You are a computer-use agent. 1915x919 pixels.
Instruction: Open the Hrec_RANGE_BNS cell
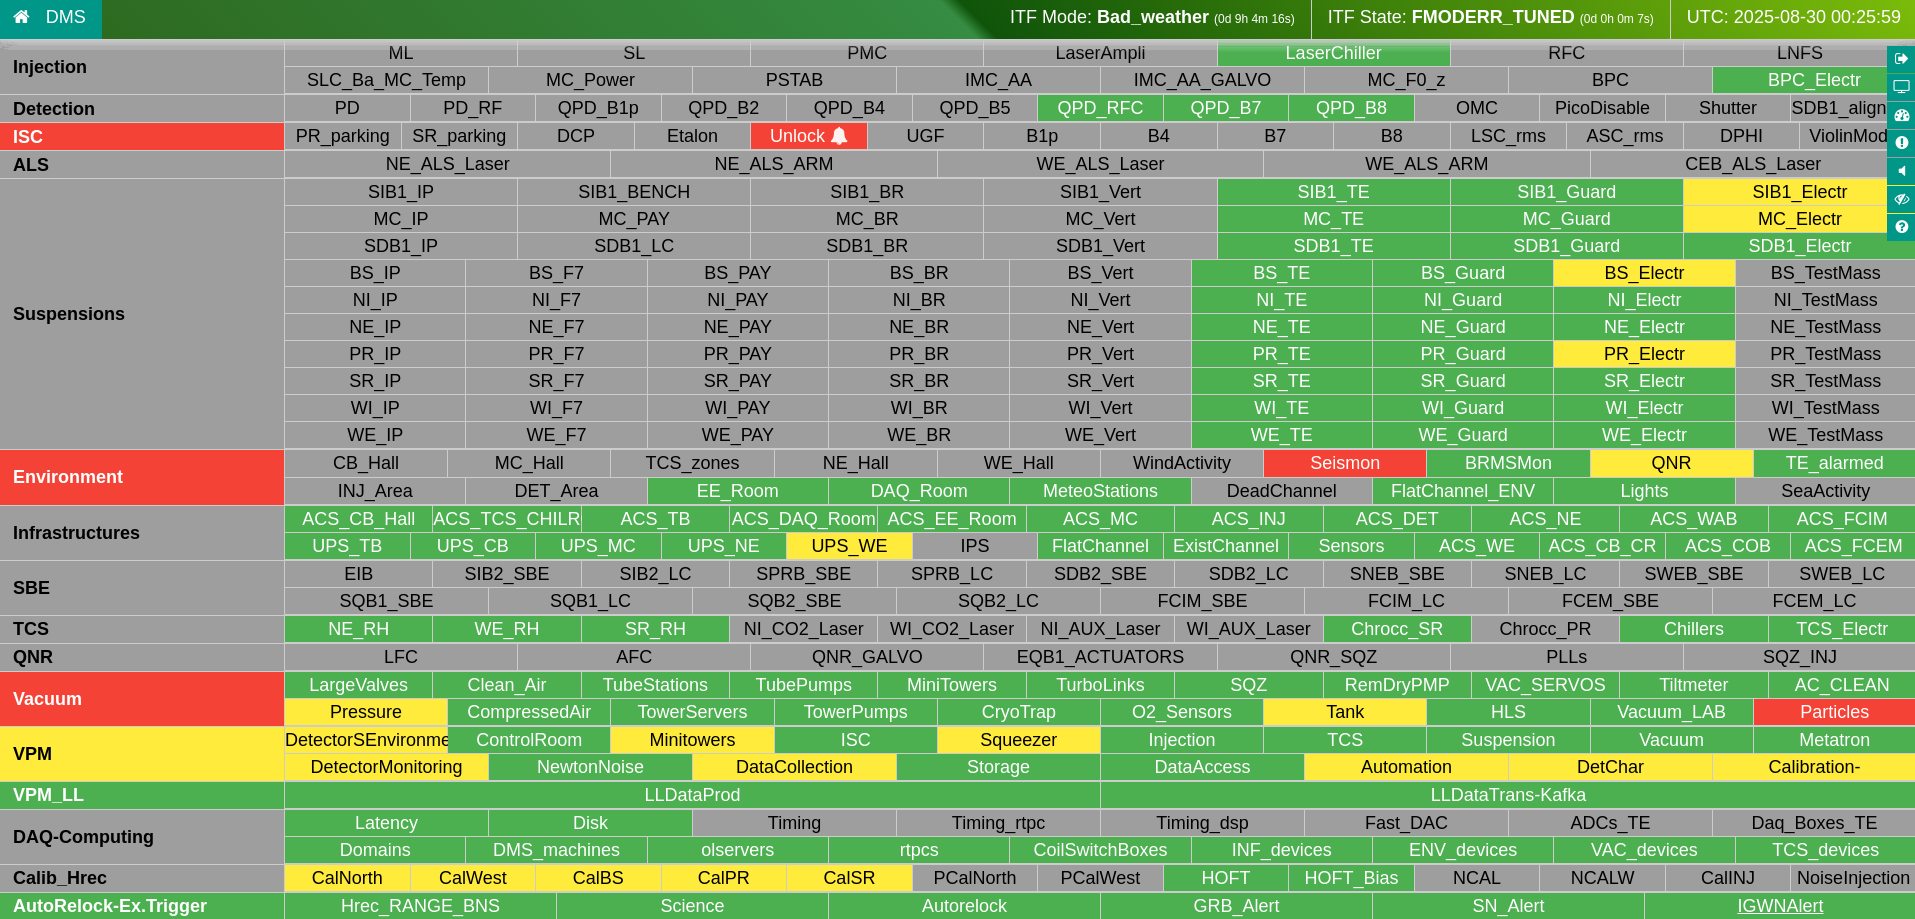coord(420,906)
